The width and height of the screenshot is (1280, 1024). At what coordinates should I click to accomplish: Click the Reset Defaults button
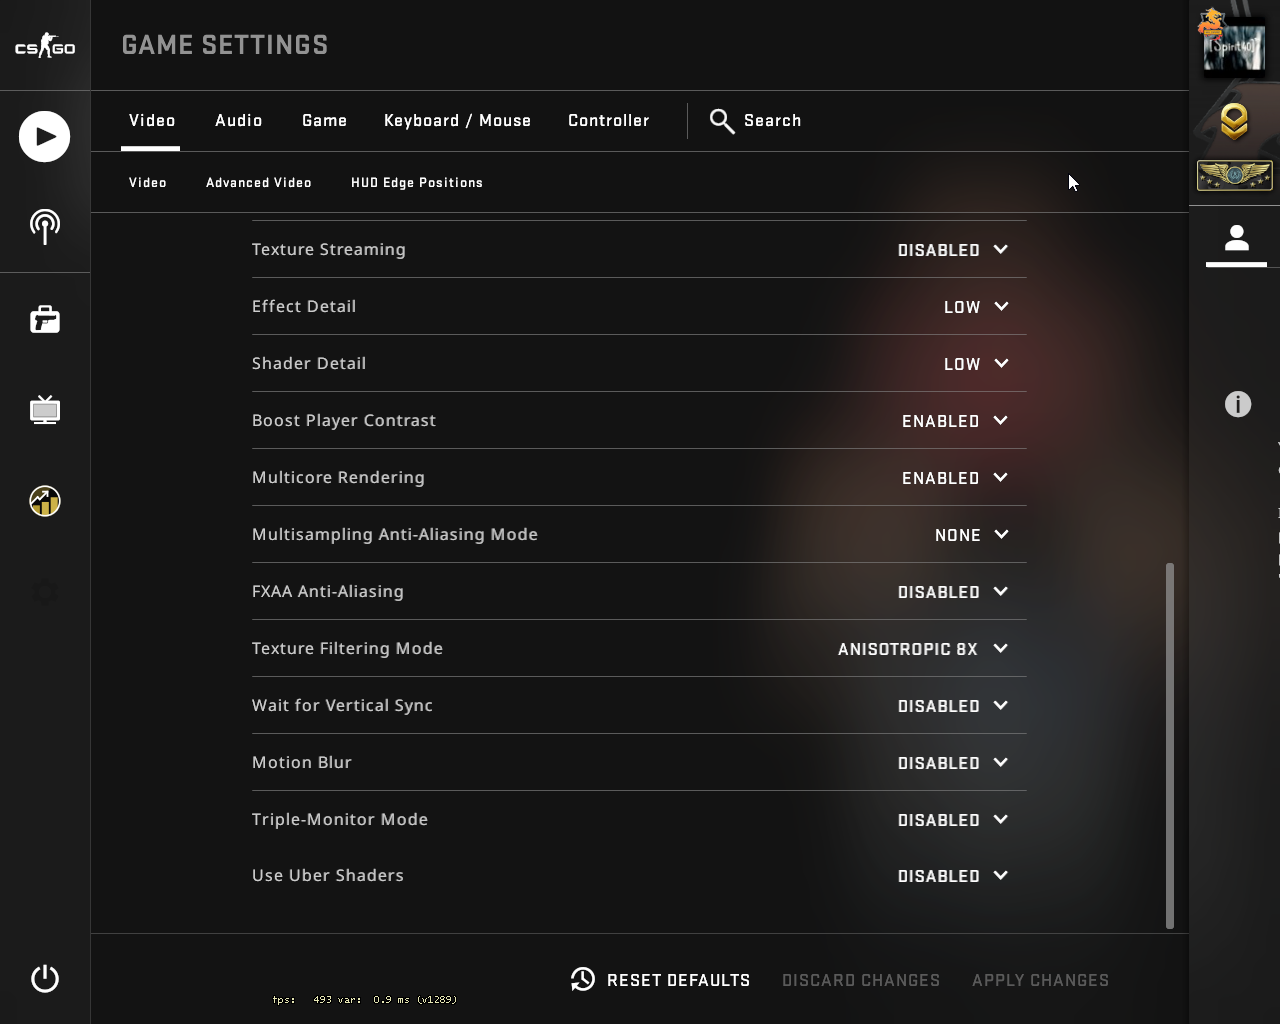[x=661, y=980]
